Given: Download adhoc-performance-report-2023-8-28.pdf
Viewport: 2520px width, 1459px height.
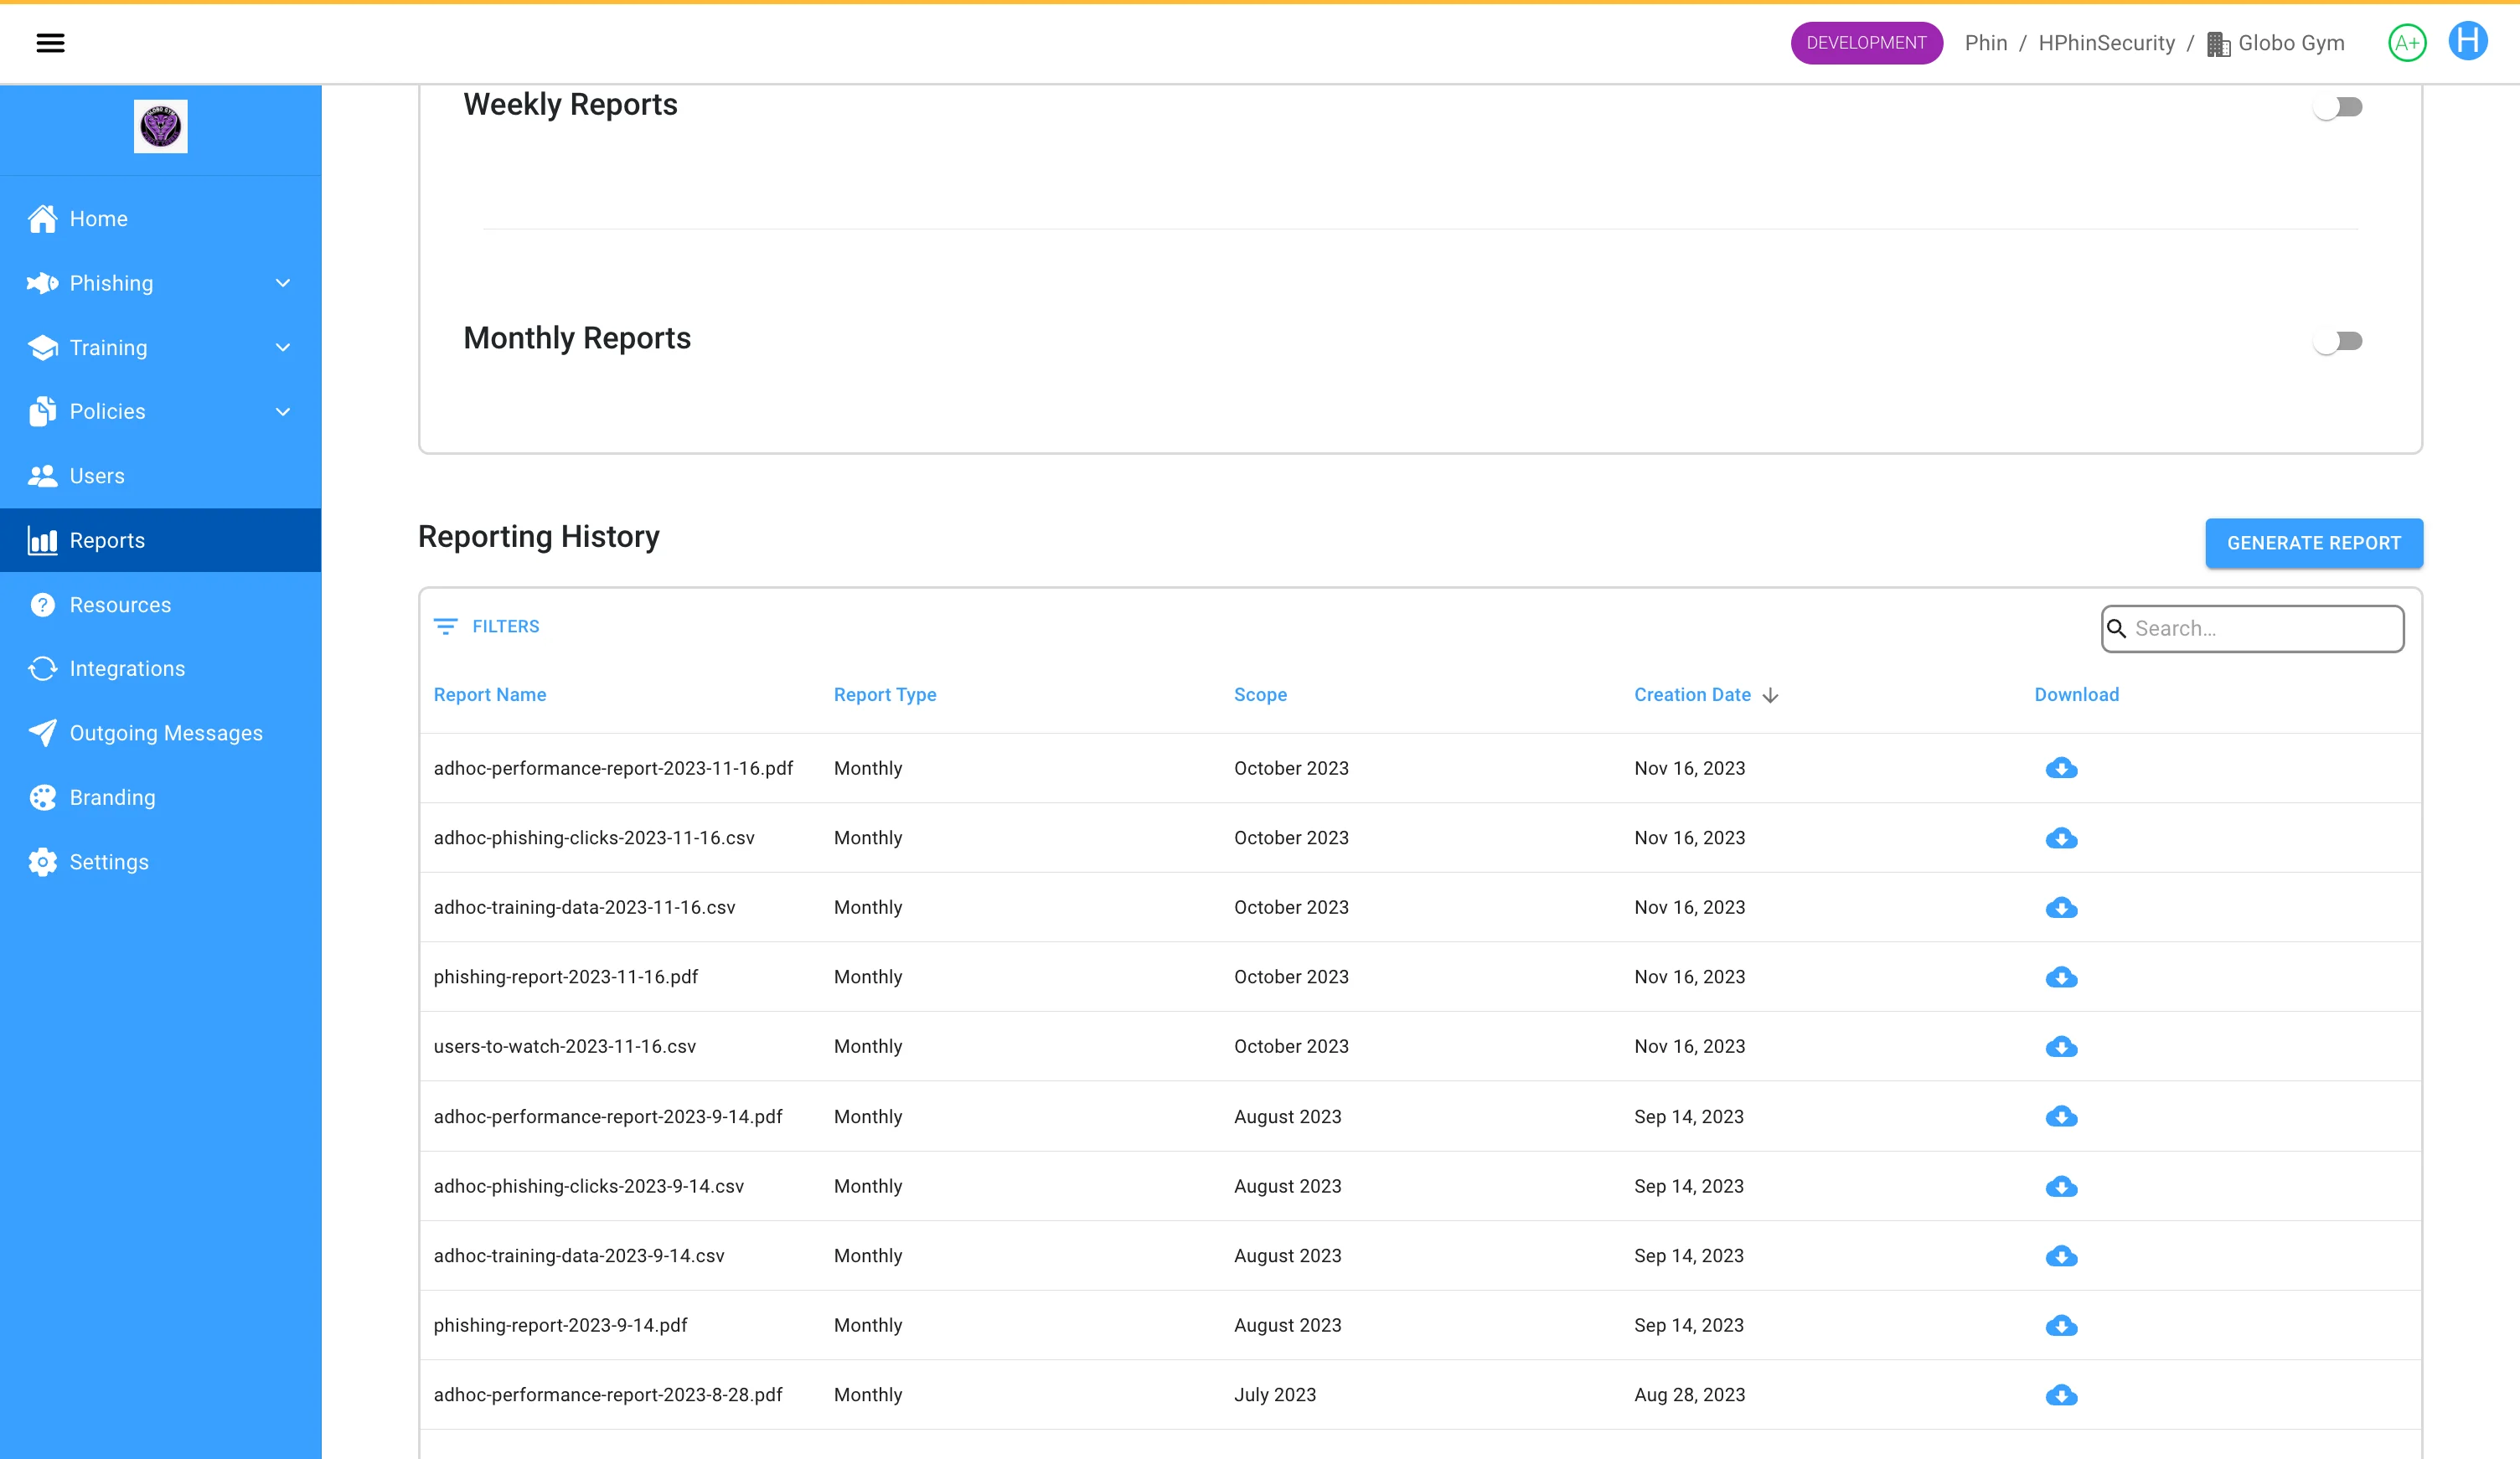Looking at the screenshot, I should coord(2061,1395).
